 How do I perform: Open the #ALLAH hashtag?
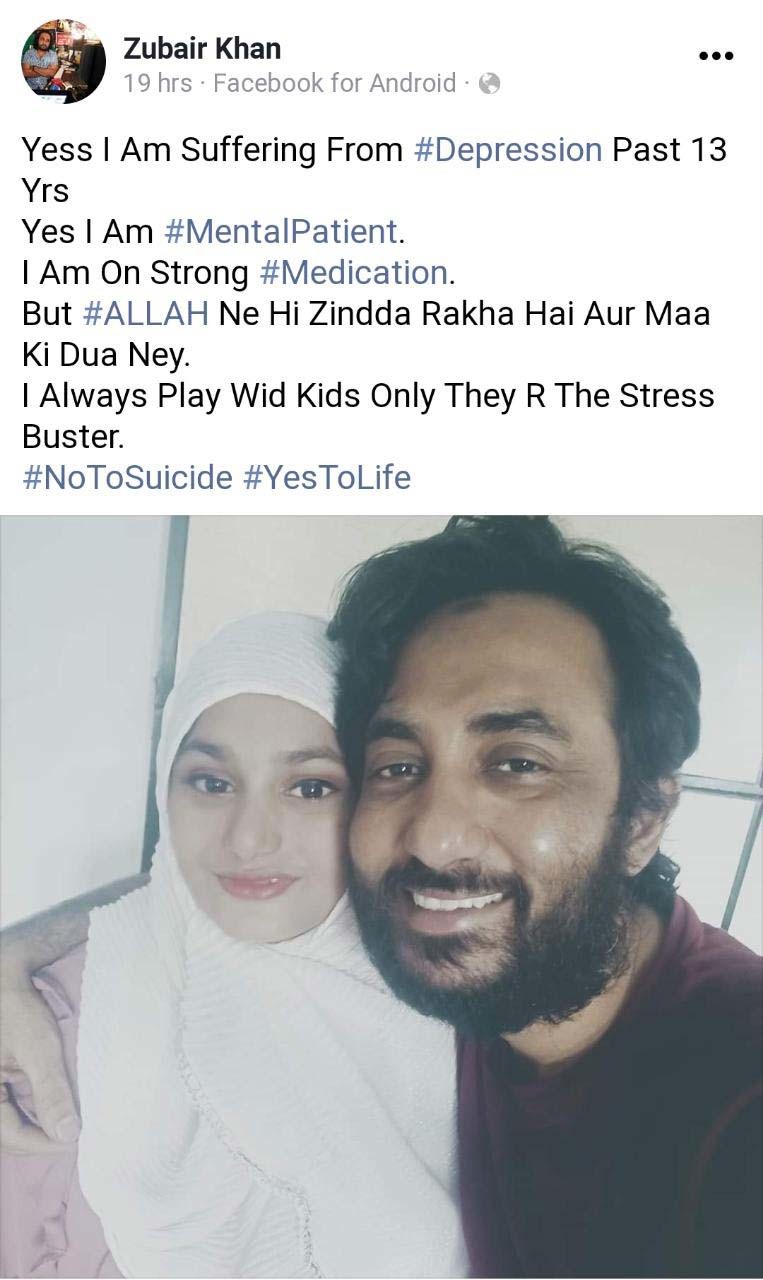click(x=145, y=314)
